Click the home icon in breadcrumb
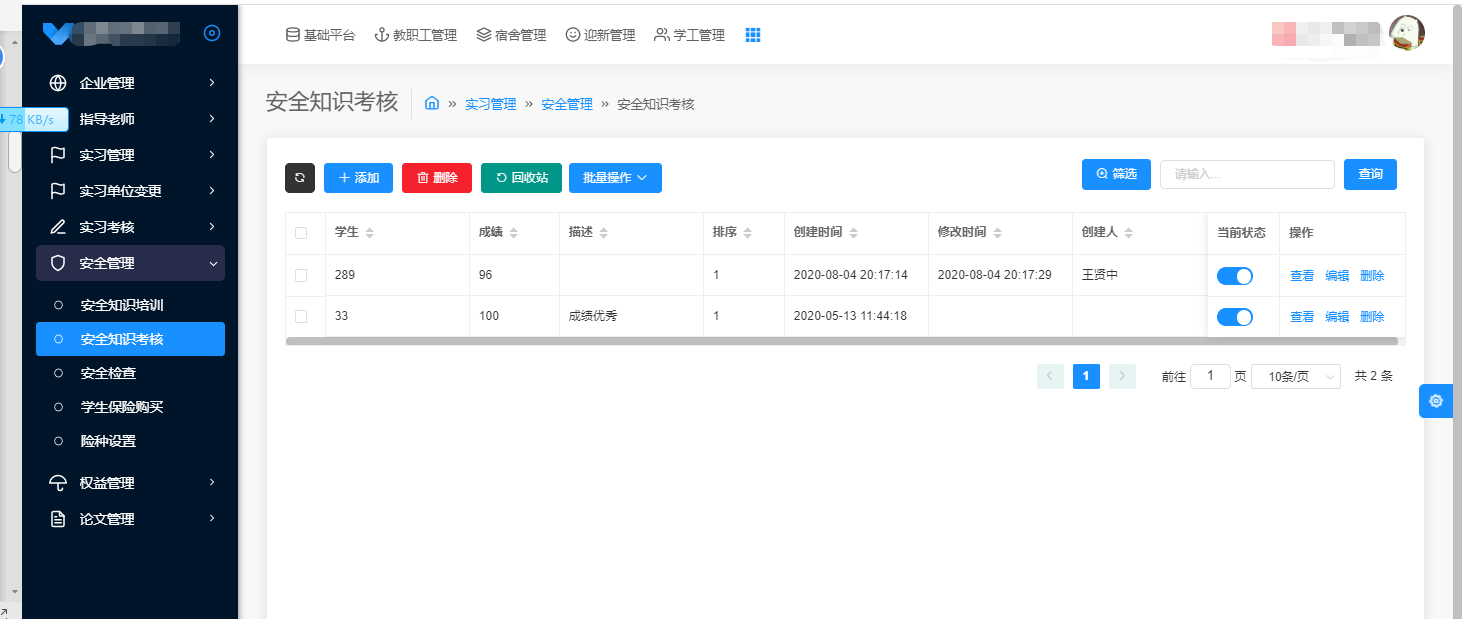 click(432, 103)
